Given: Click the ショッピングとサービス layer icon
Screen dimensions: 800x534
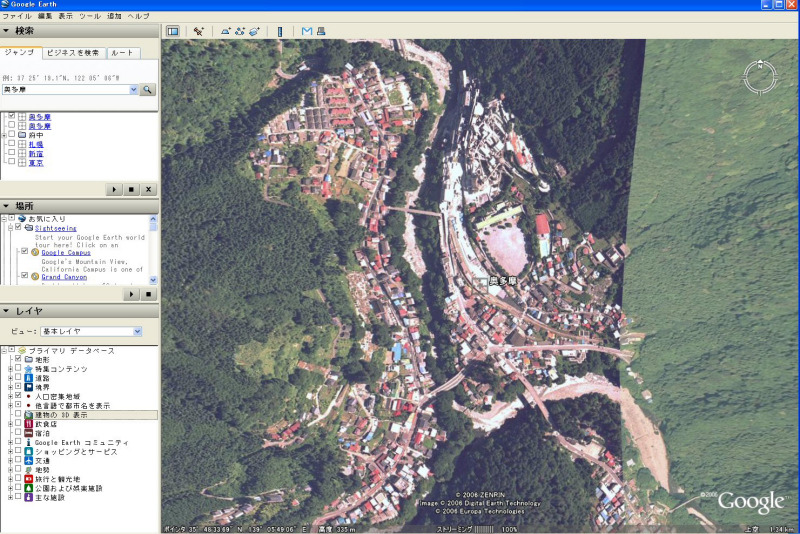Looking at the screenshot, I should (29, 451).
